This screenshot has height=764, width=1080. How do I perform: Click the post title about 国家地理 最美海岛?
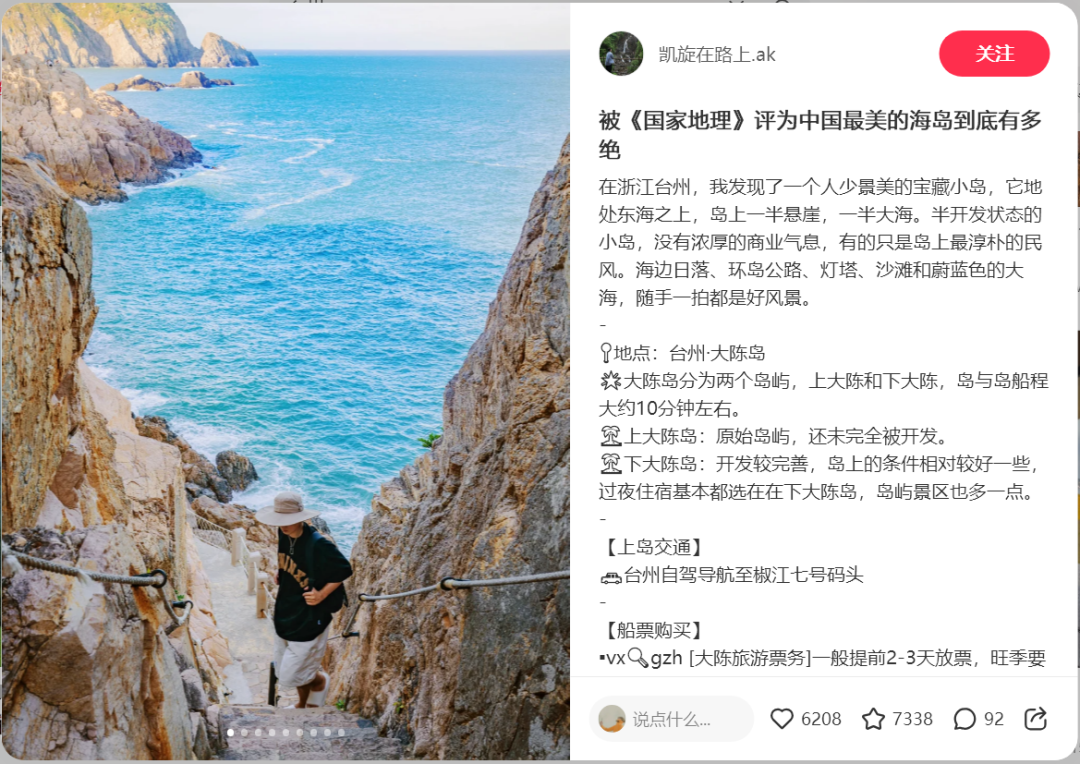pos(820,134)
